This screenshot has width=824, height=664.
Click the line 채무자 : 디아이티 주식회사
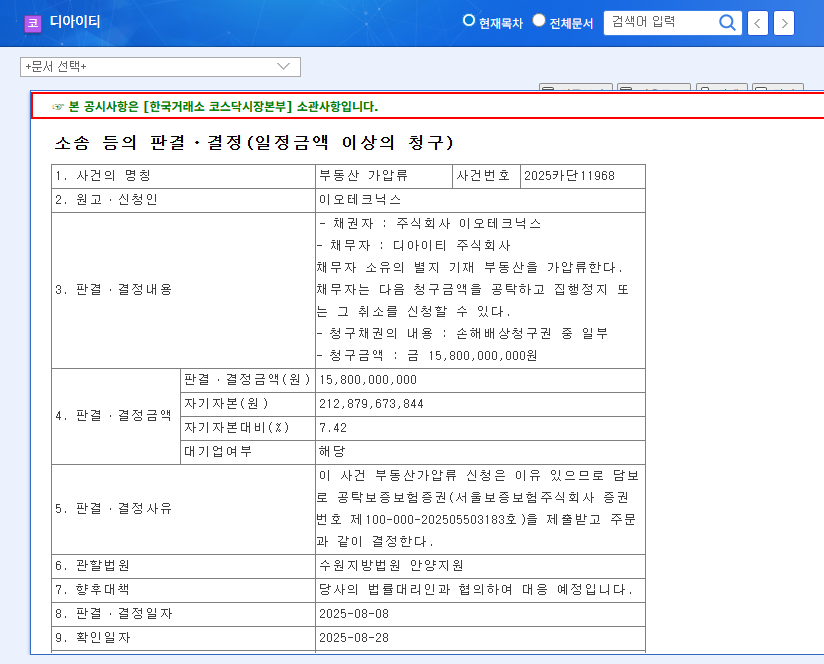414,246
